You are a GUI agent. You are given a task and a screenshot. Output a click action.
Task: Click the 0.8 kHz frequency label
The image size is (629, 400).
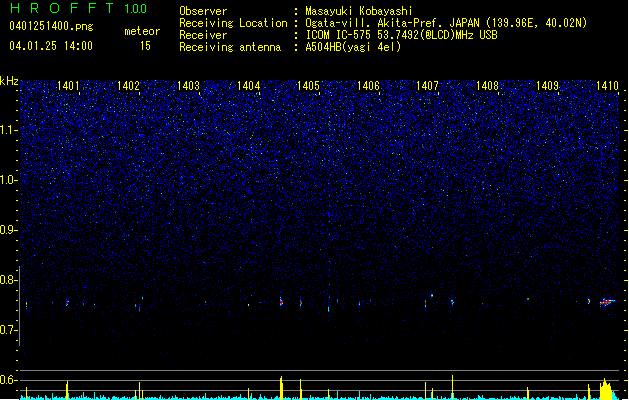pos(9,280)
